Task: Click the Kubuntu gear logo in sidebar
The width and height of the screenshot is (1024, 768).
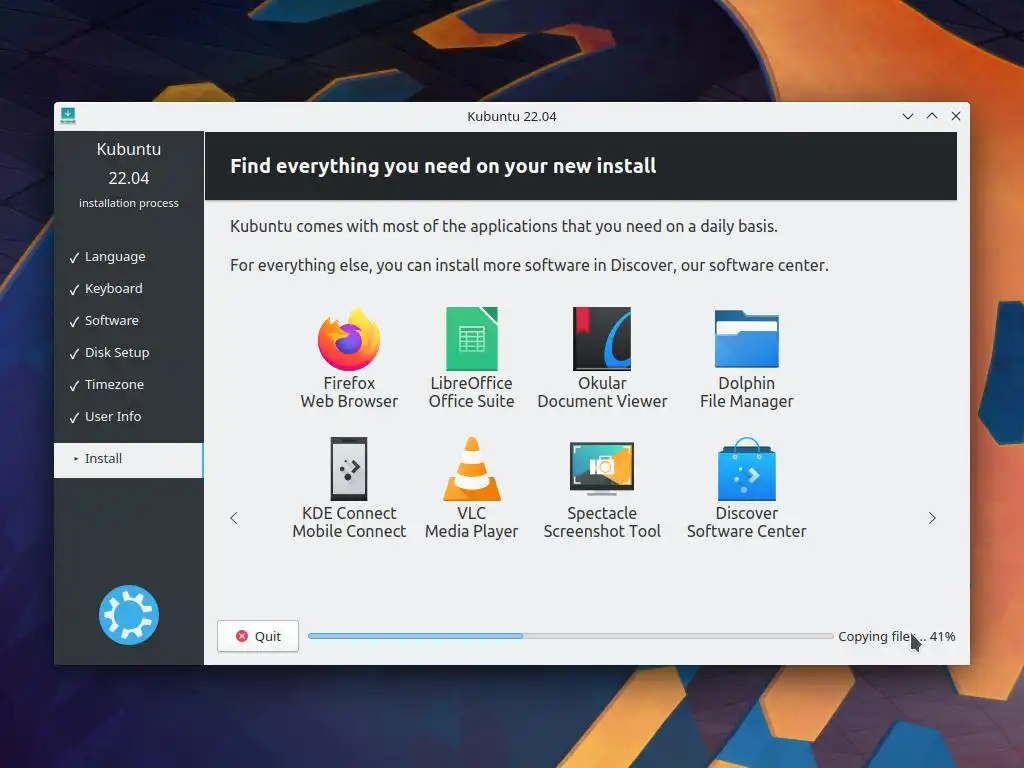Action: [x=129, y=615]
